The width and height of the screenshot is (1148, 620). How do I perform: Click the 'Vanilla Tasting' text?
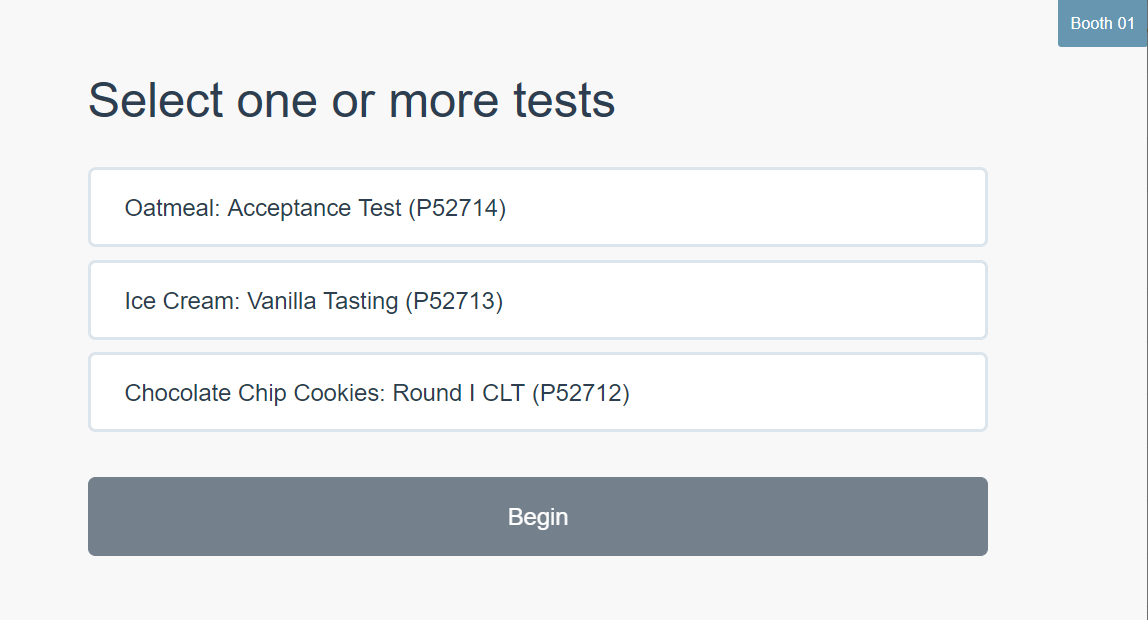[x=322, y=300]
